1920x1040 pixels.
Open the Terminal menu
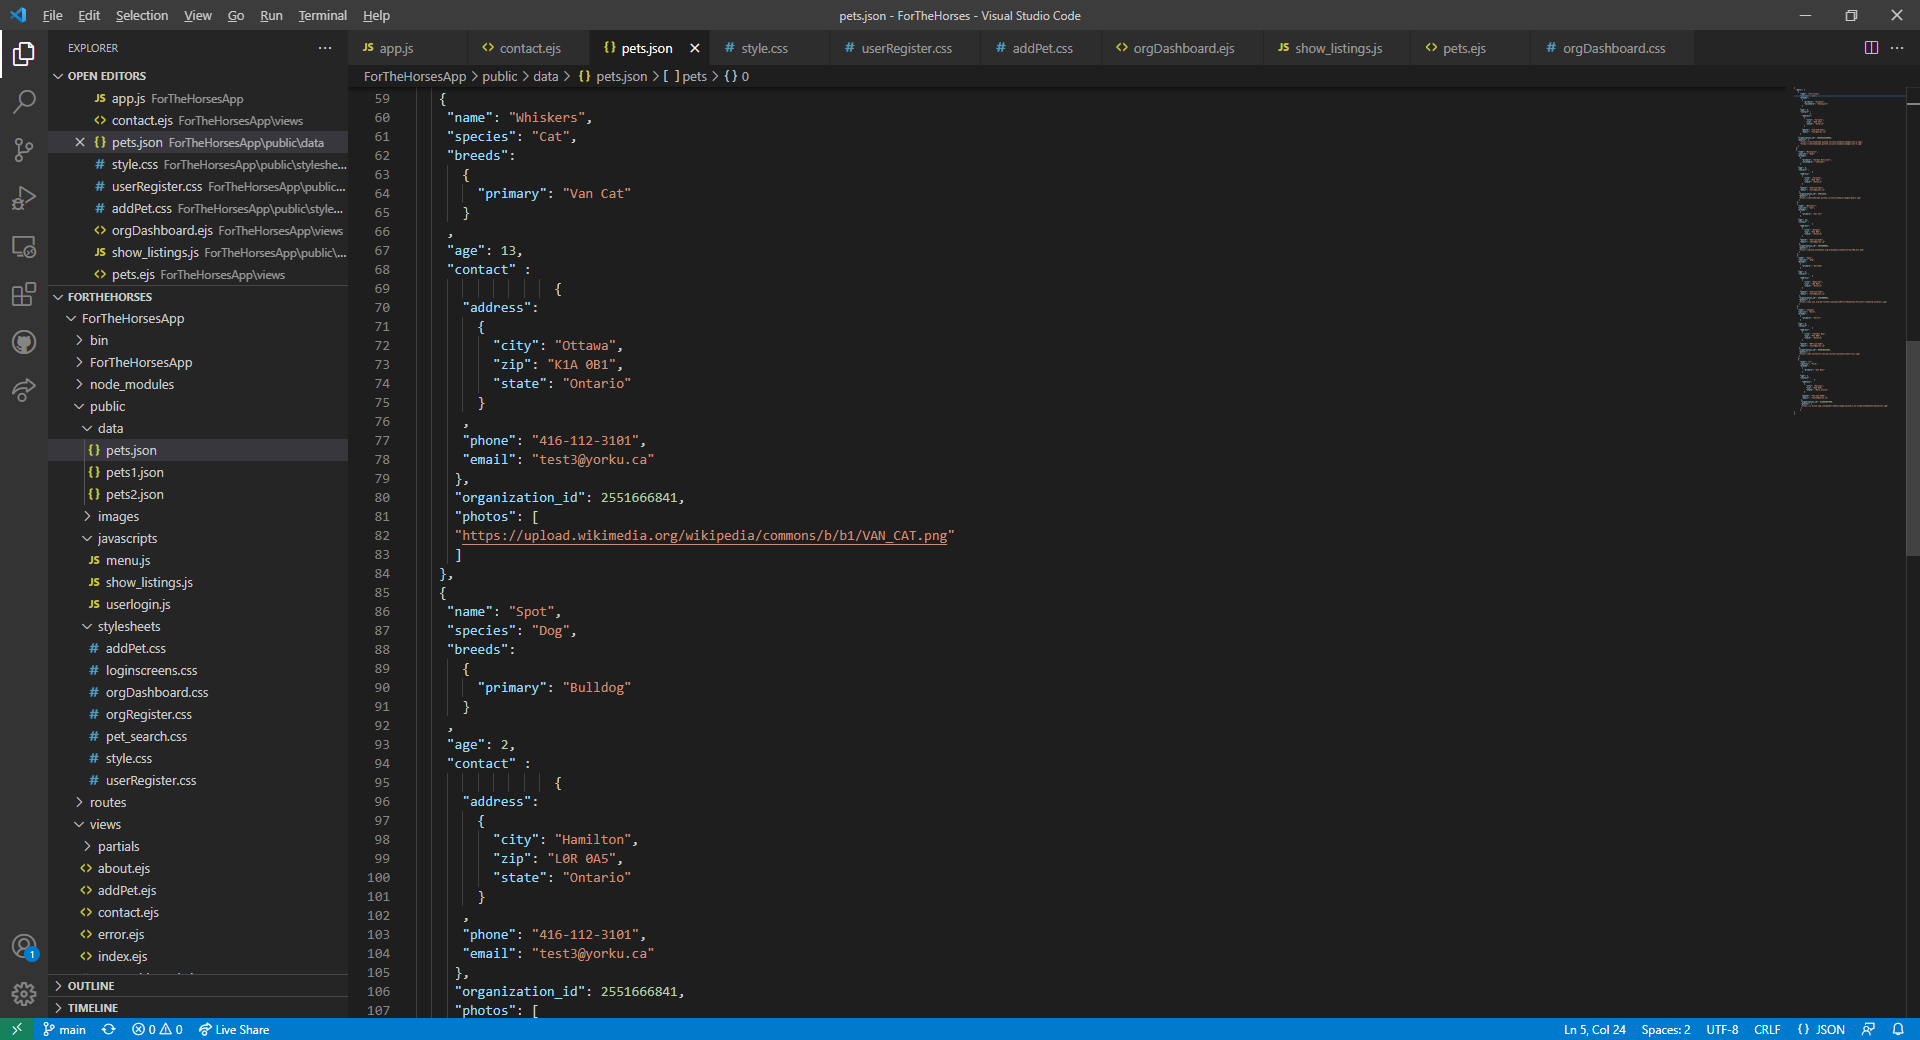coord(322,16)
